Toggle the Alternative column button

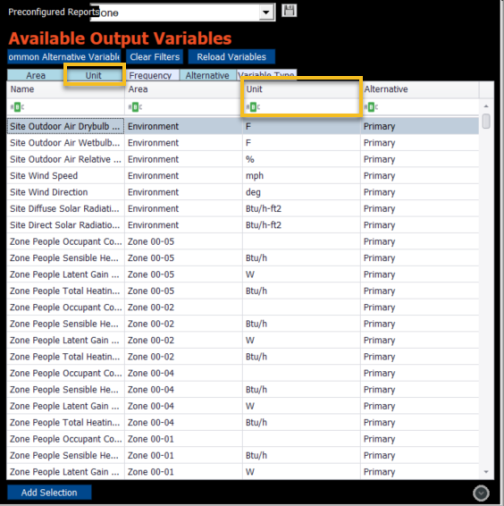[x=208, y=75]
